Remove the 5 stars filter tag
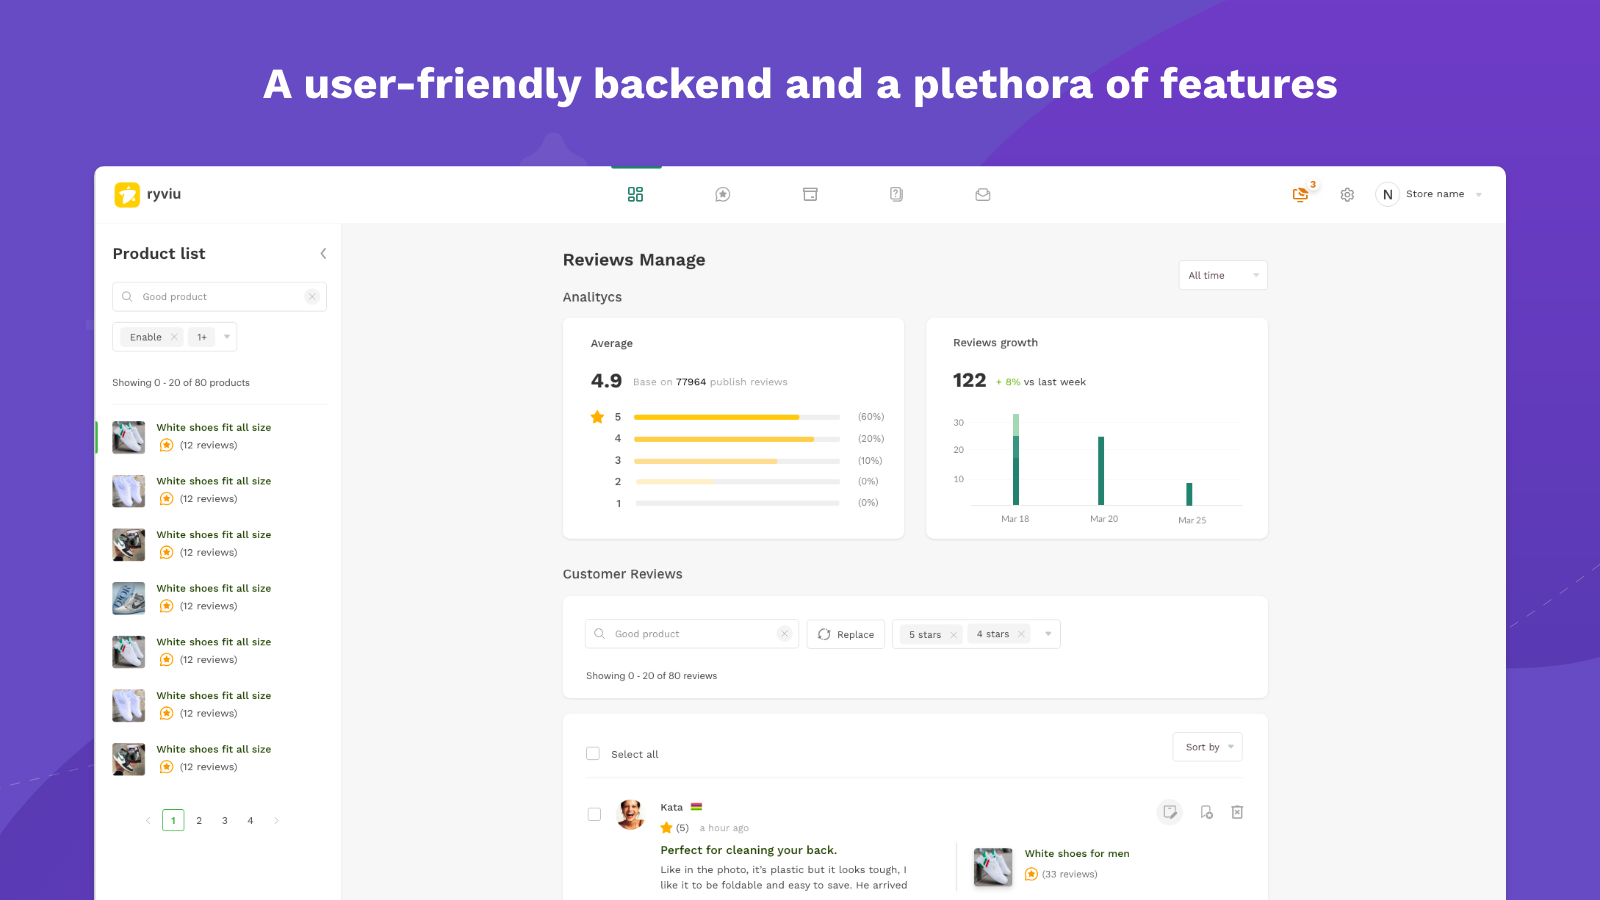Screen dimensions: 1600x900 click(953, 635)
